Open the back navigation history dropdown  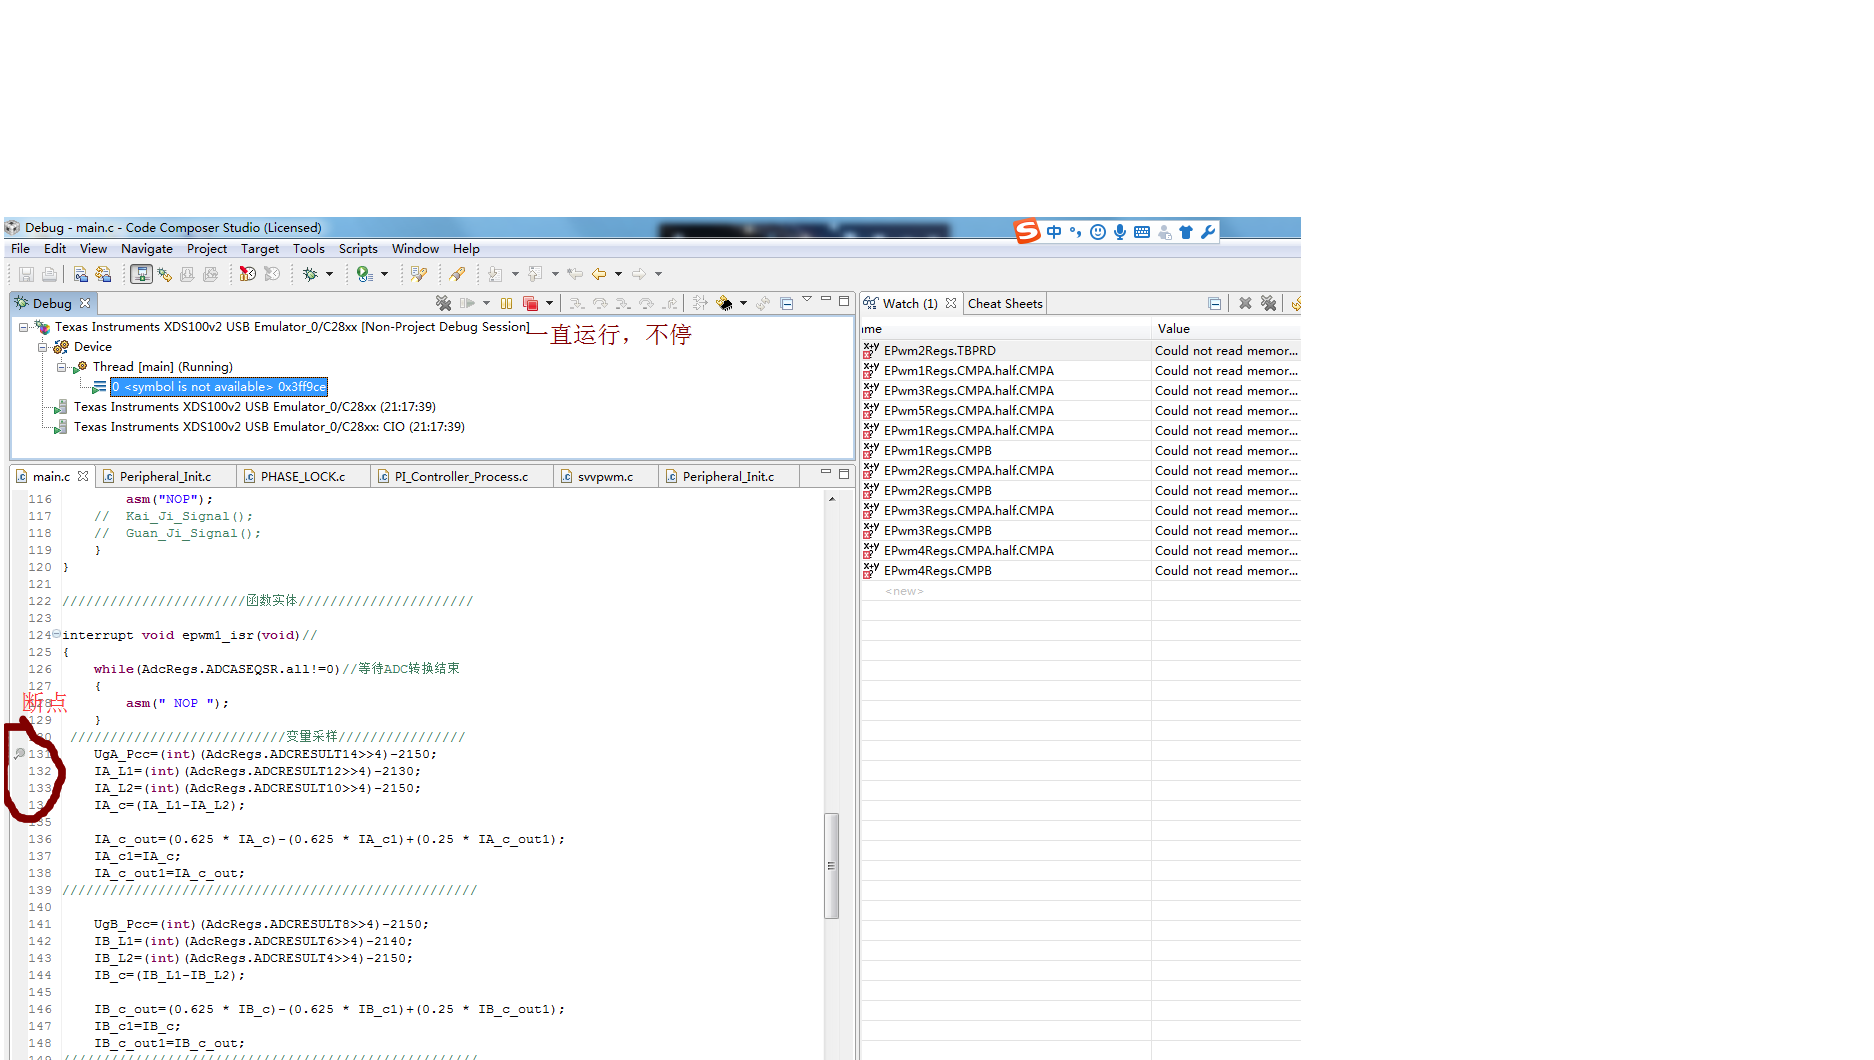618,274
